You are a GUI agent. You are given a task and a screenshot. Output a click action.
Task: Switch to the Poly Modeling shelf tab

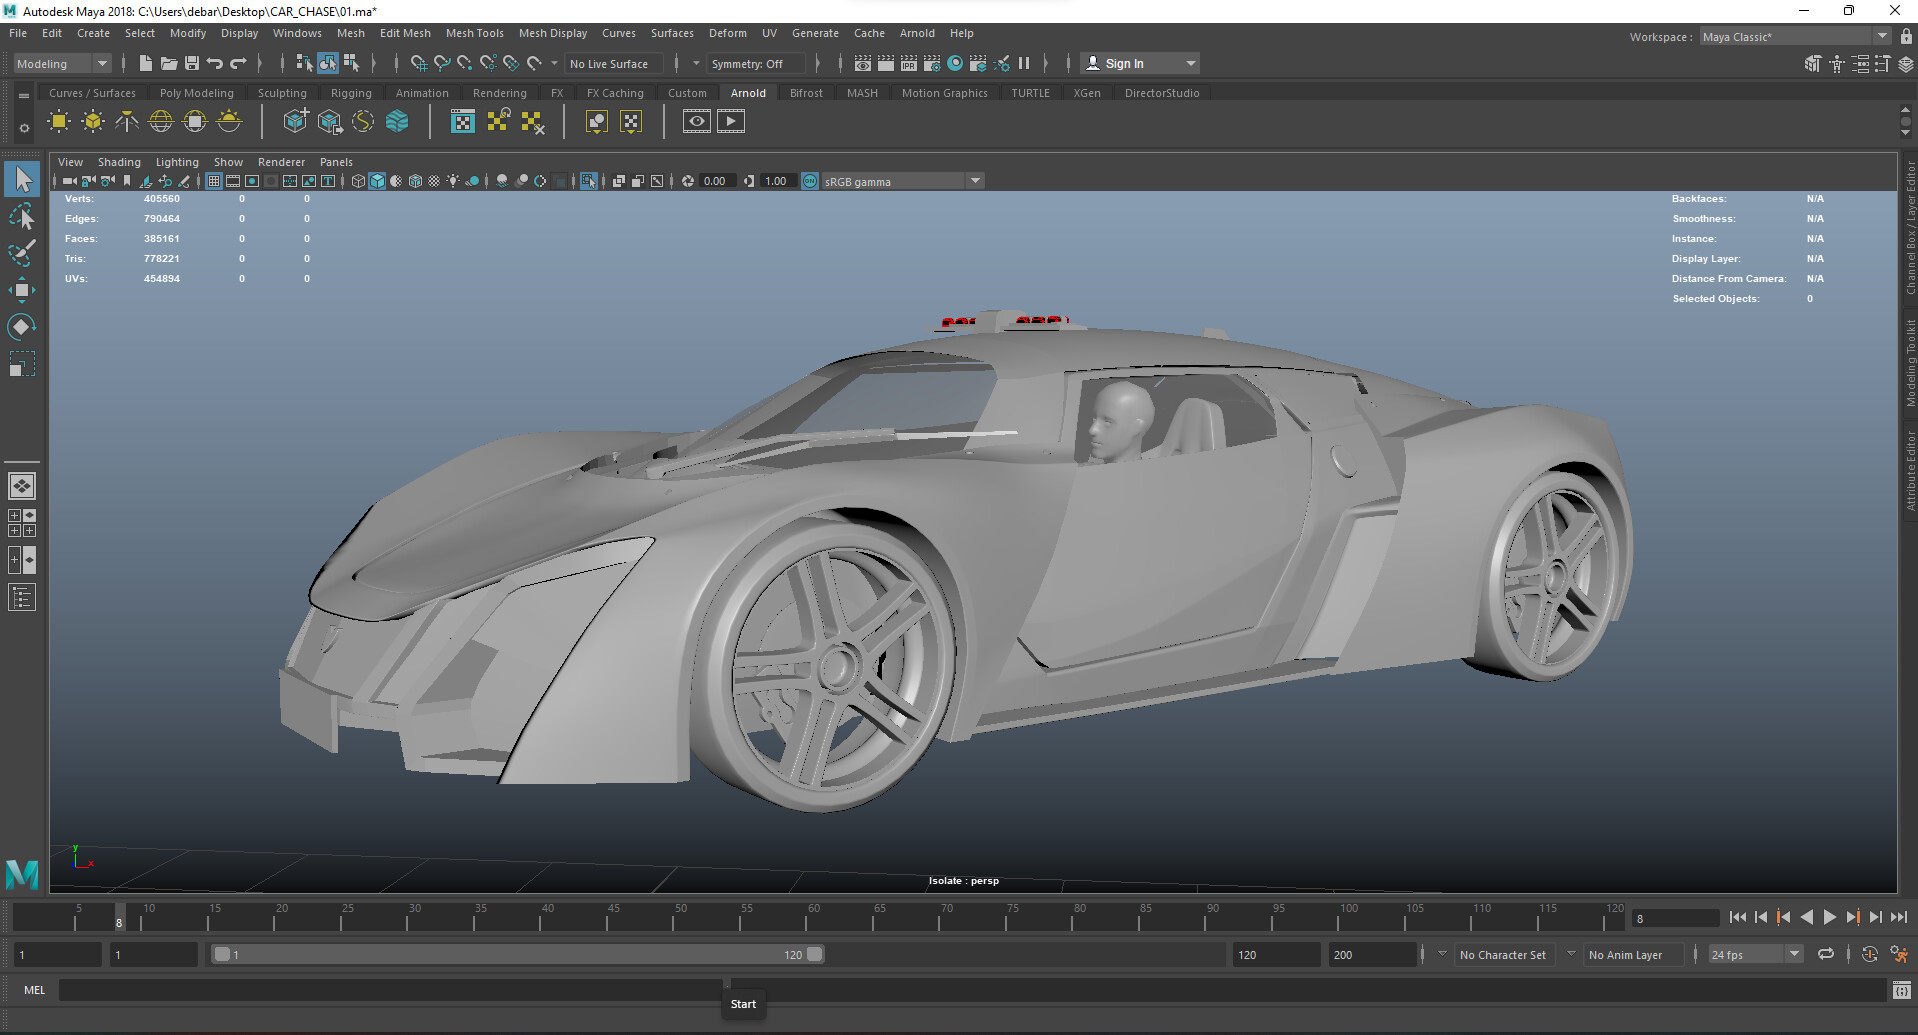click(x=197, y=92)
